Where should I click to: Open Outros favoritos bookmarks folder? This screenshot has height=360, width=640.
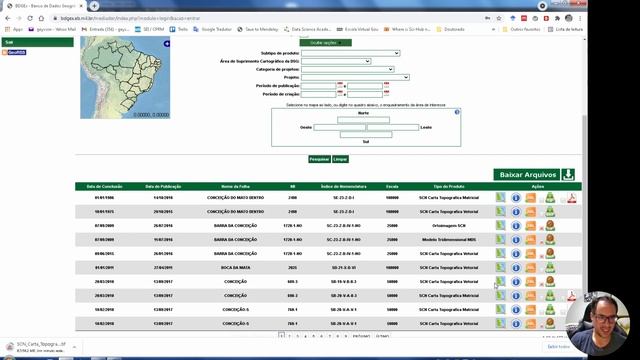[521, 29]
